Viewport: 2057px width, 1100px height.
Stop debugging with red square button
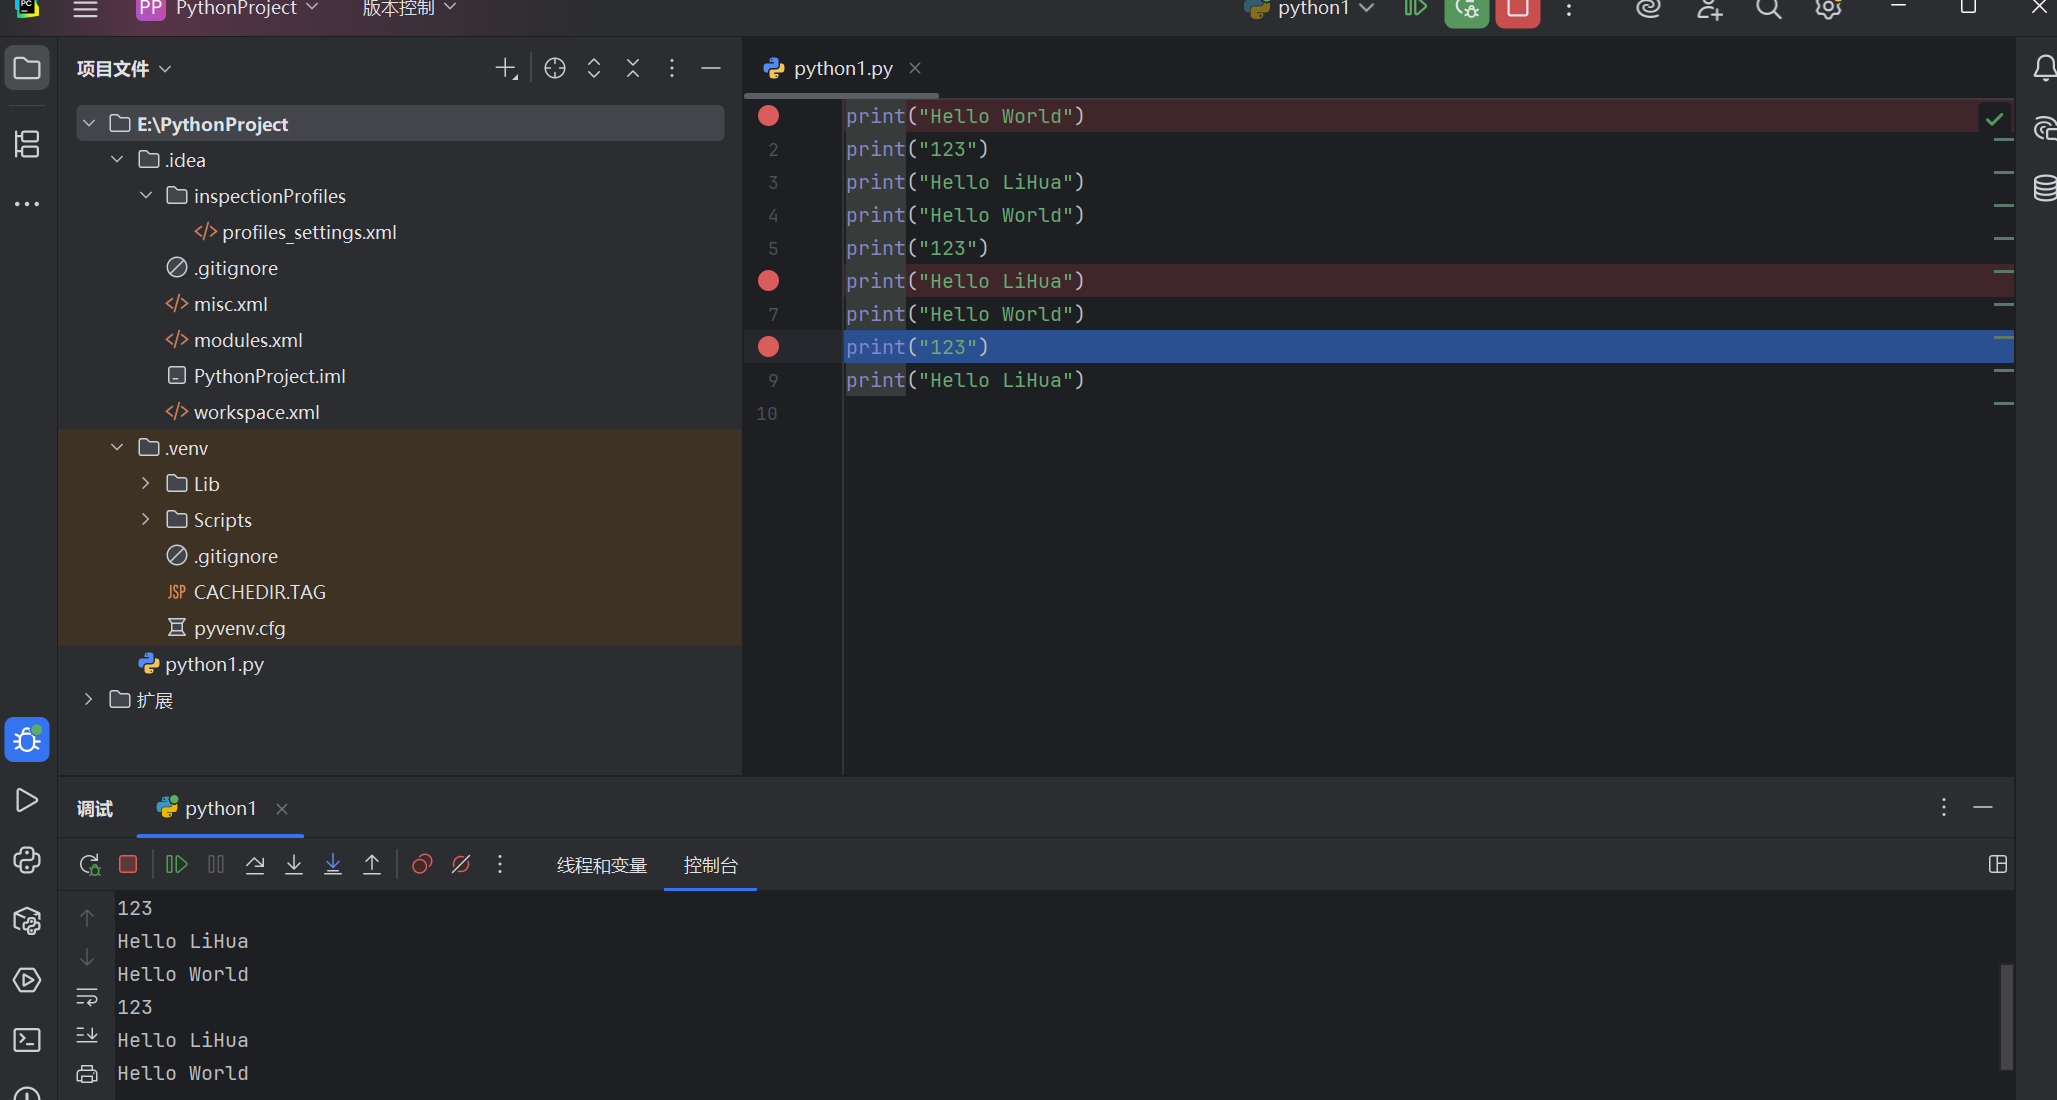(128, 864)
